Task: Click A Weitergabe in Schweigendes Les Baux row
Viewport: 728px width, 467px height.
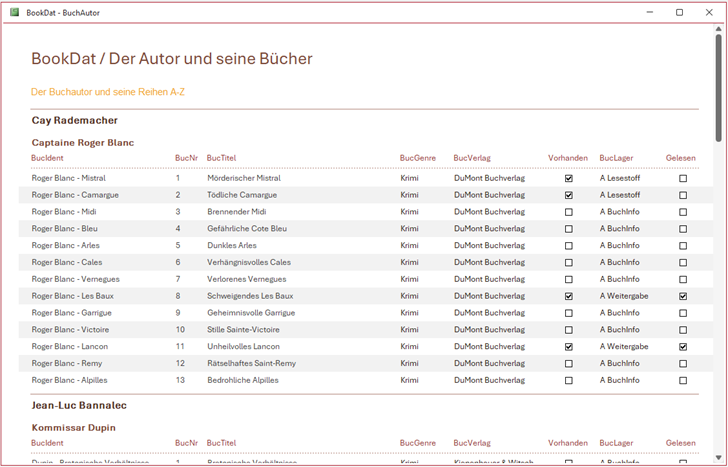Action: tap(624, 297)
